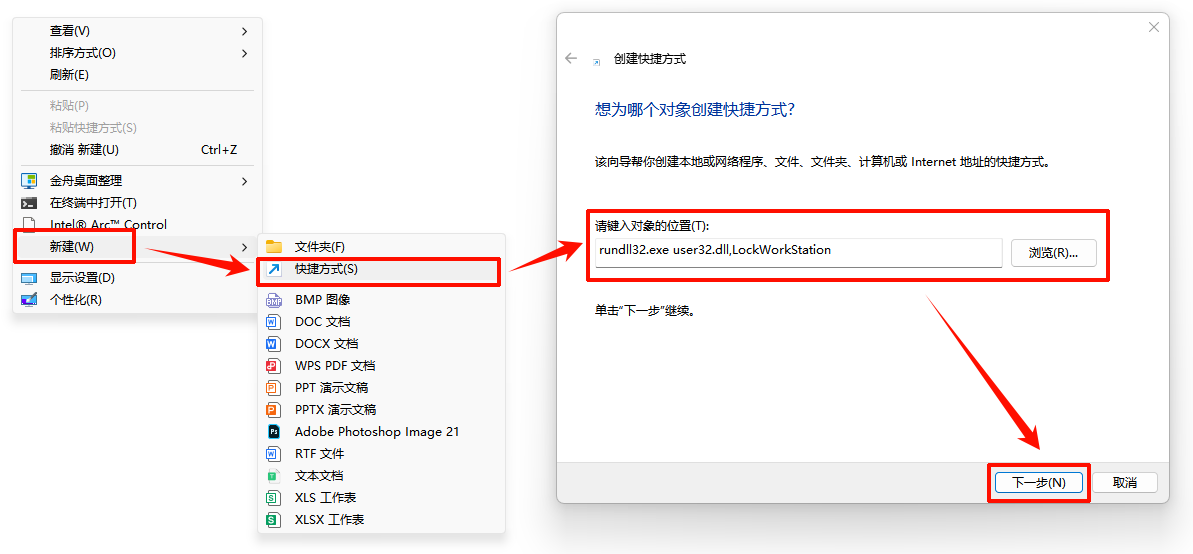The width and height of the screenshot is (1193, 554).
Task: Choose 粘贴(P) in context menu
Action: [138, 106]
